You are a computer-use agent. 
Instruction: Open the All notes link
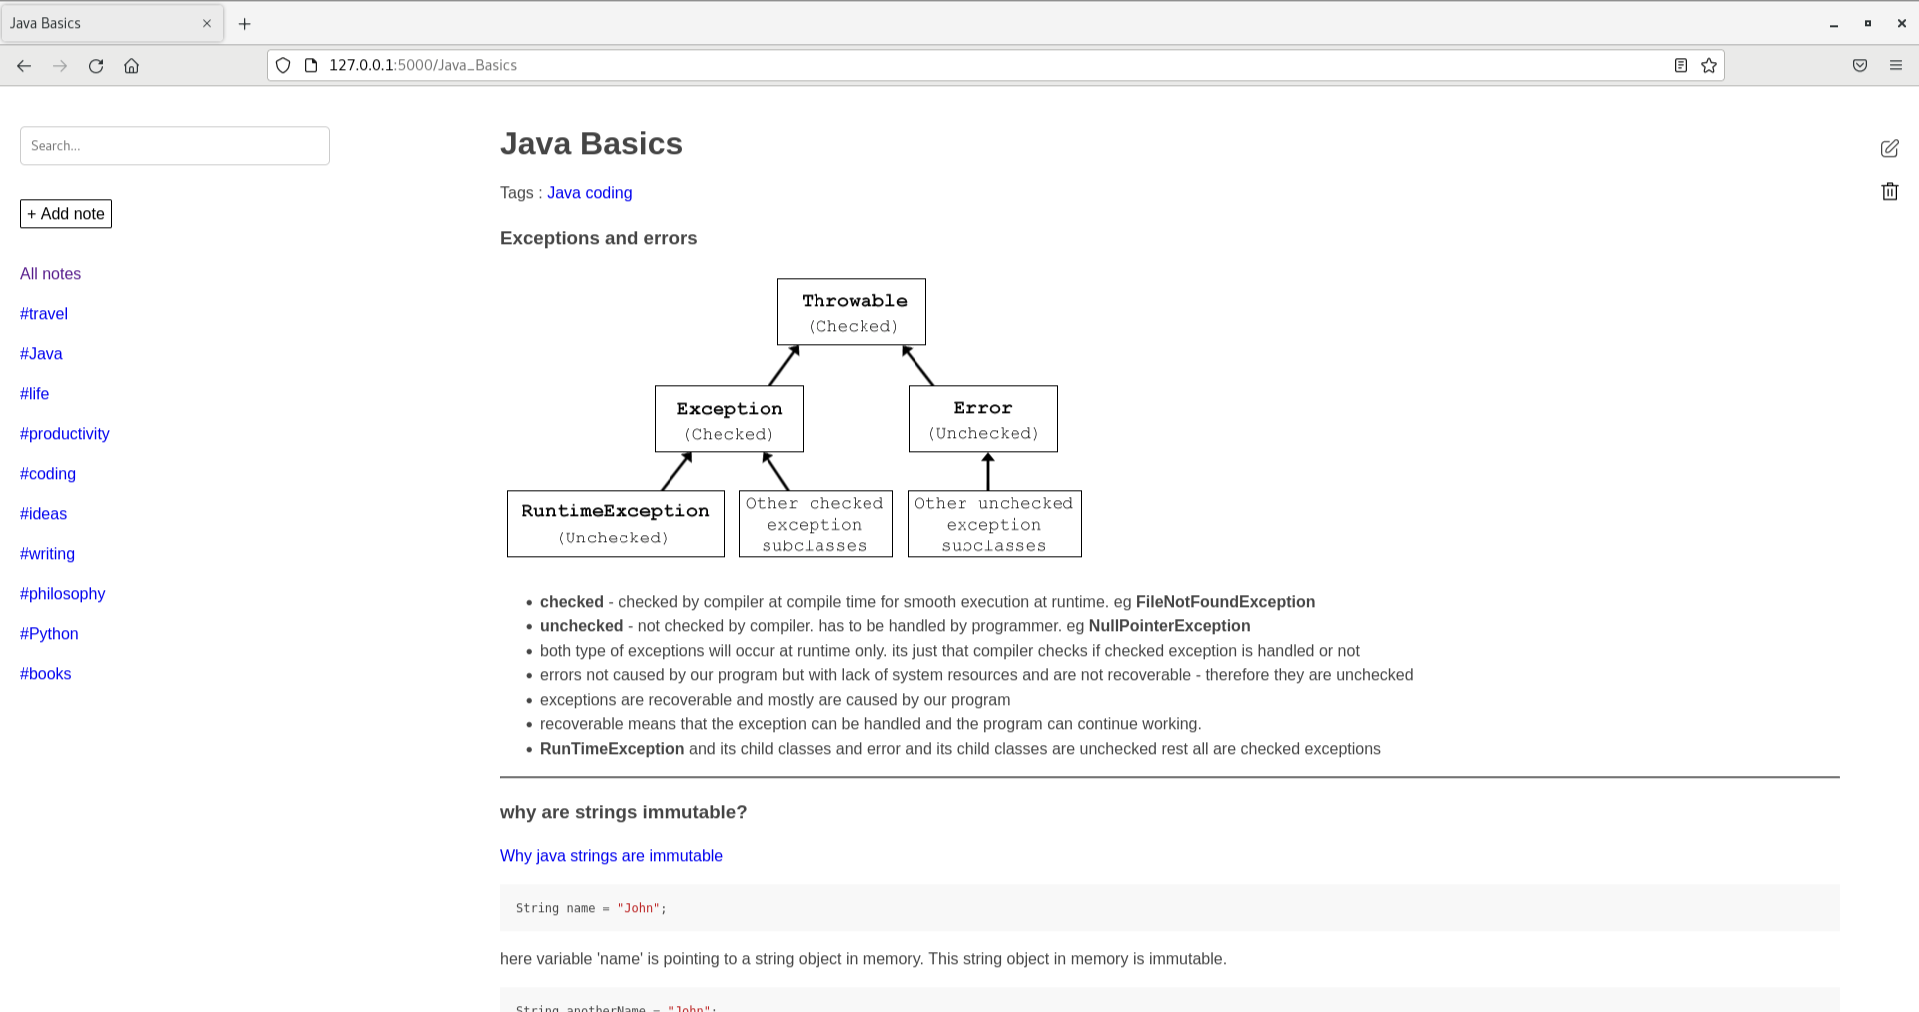pyautogui.click(x=50, y=274)
